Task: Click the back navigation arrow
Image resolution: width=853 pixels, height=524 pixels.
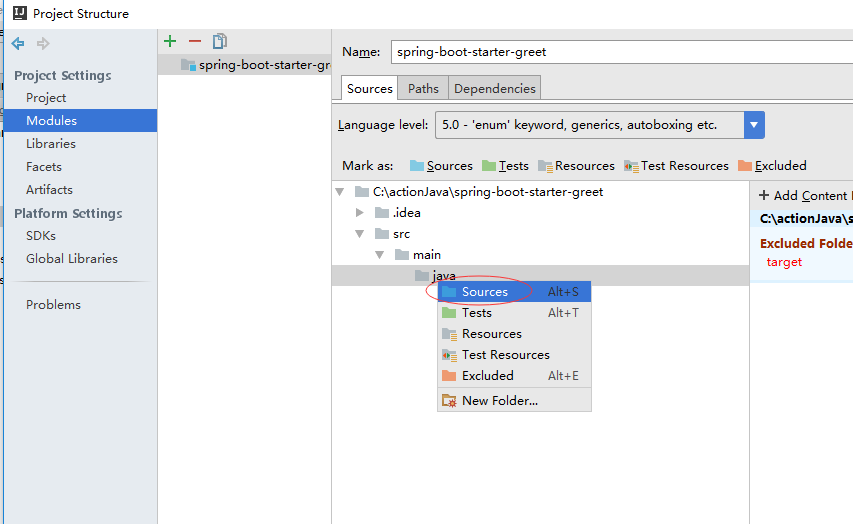Action: coord(18,43)
